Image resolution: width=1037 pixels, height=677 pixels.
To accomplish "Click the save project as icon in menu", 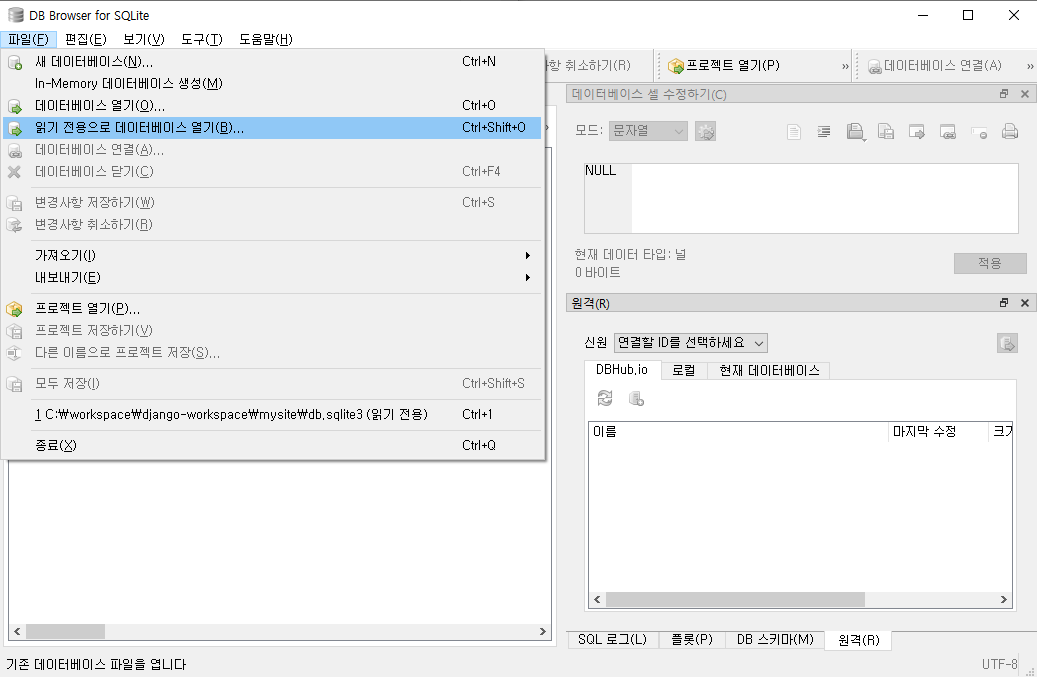I will [x=15, y=352].
